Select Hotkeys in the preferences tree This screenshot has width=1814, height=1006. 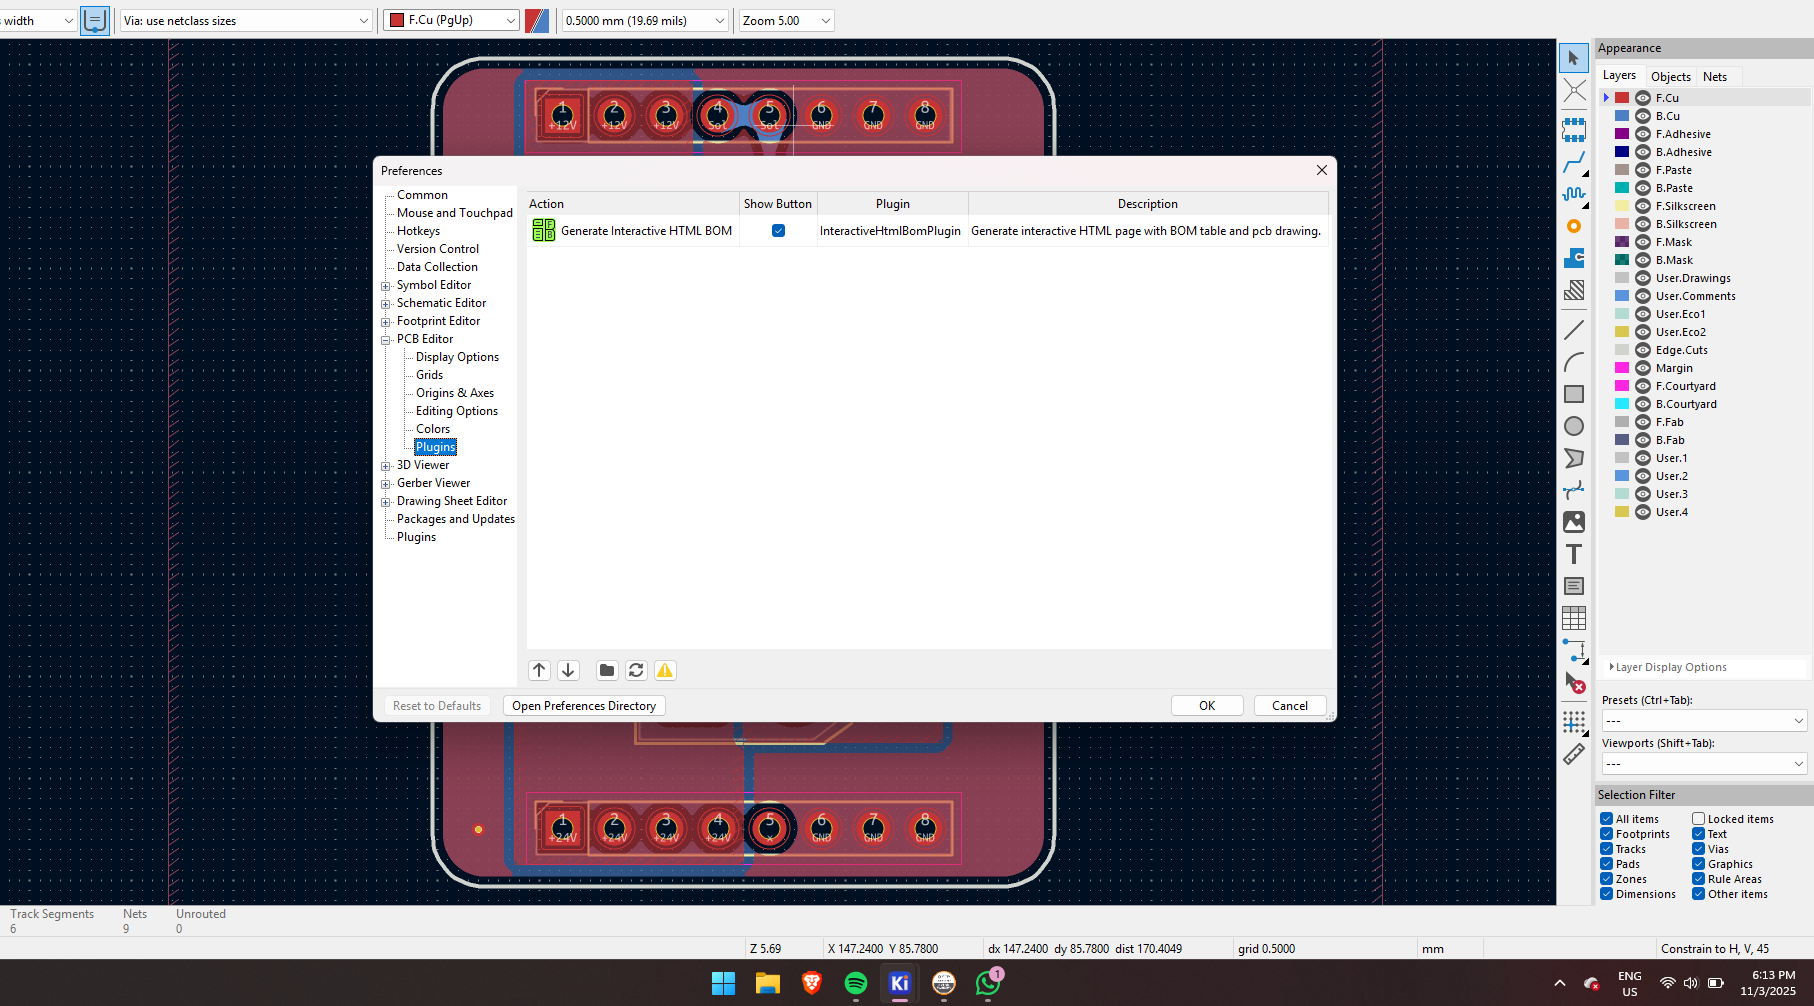[418, 231]
